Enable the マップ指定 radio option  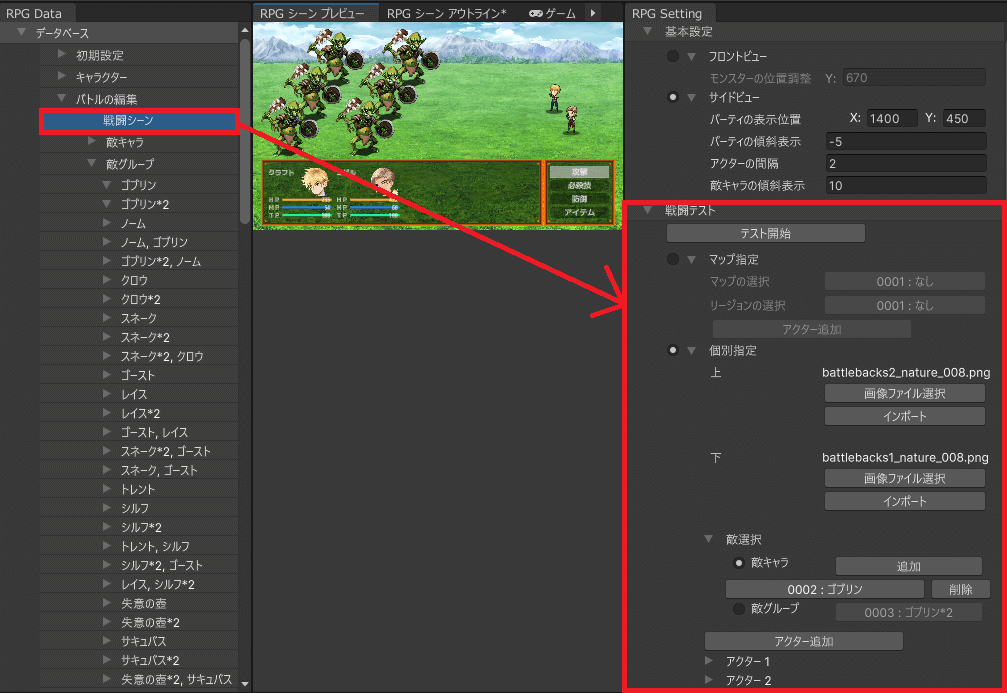673,260
